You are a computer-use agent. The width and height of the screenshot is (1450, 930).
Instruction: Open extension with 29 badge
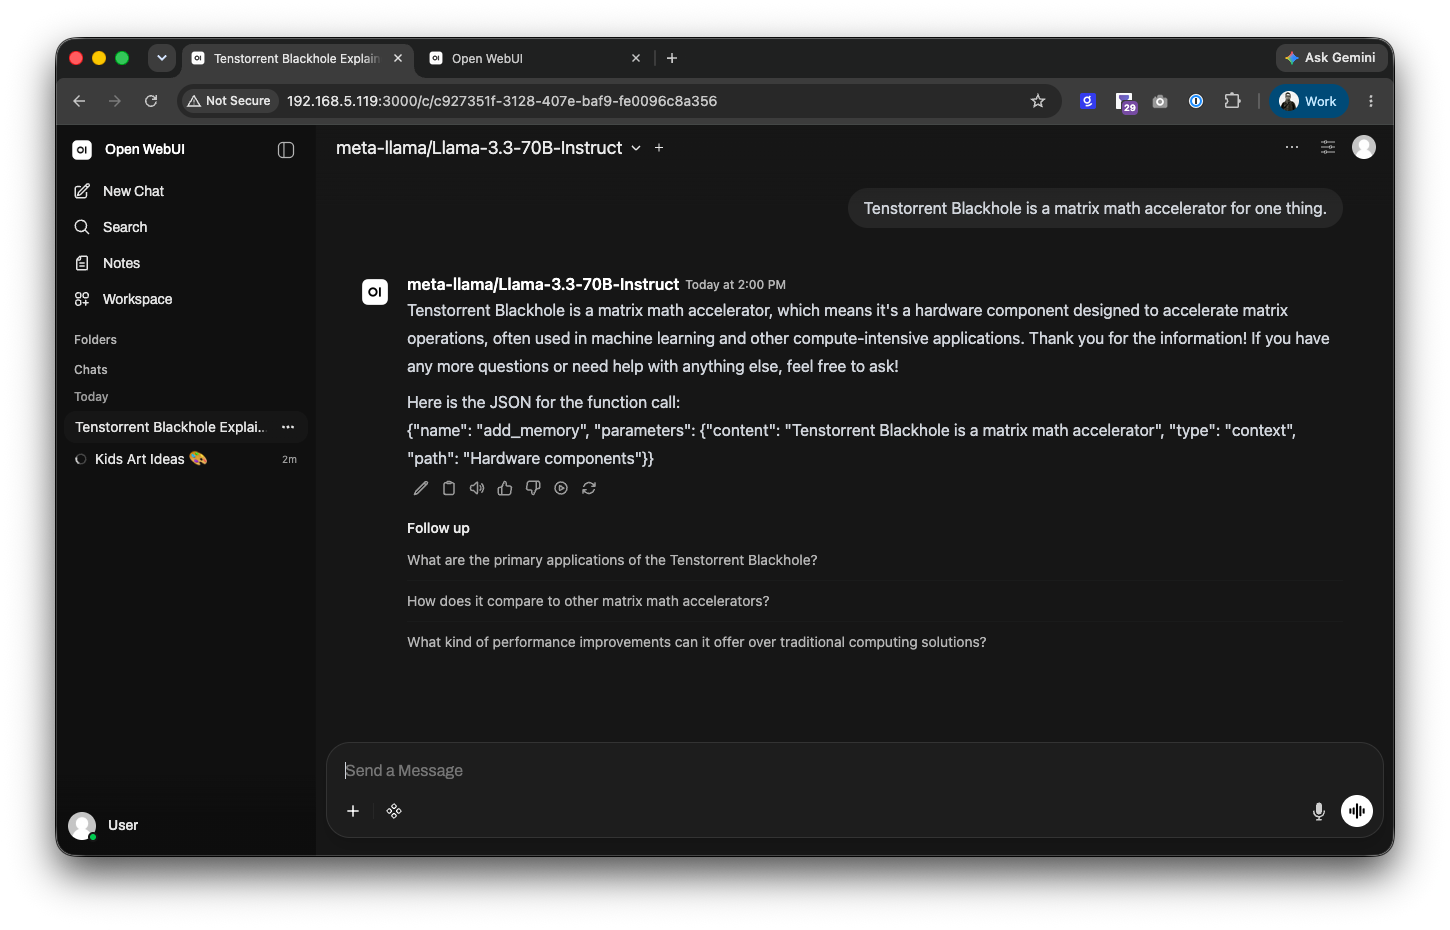tap(1125, 101)
